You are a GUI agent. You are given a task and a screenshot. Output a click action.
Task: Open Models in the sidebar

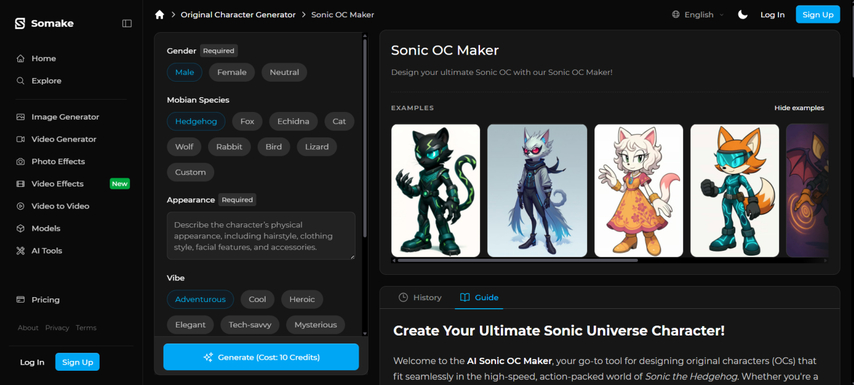click(45, 228)
